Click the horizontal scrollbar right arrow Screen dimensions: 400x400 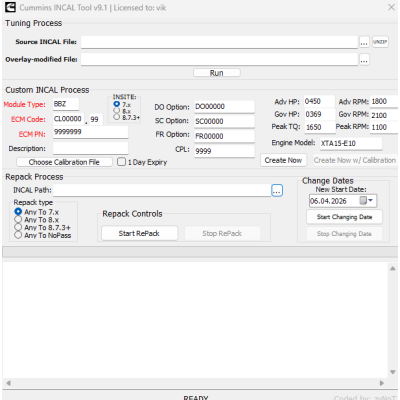[382, 383]
